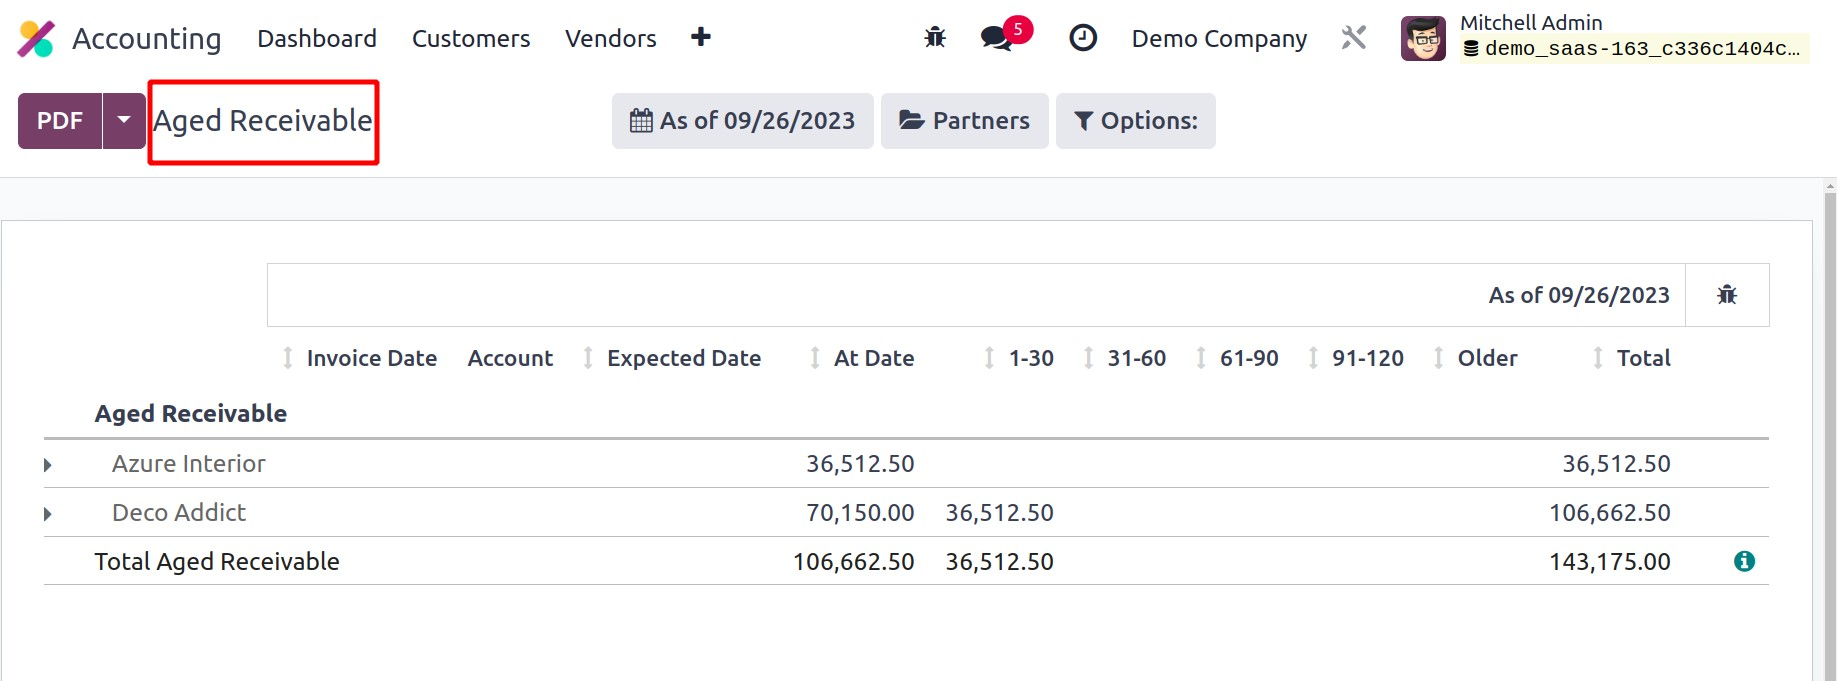
Task: Open the debug bug icon in navbar
Action: click(935, 38)
